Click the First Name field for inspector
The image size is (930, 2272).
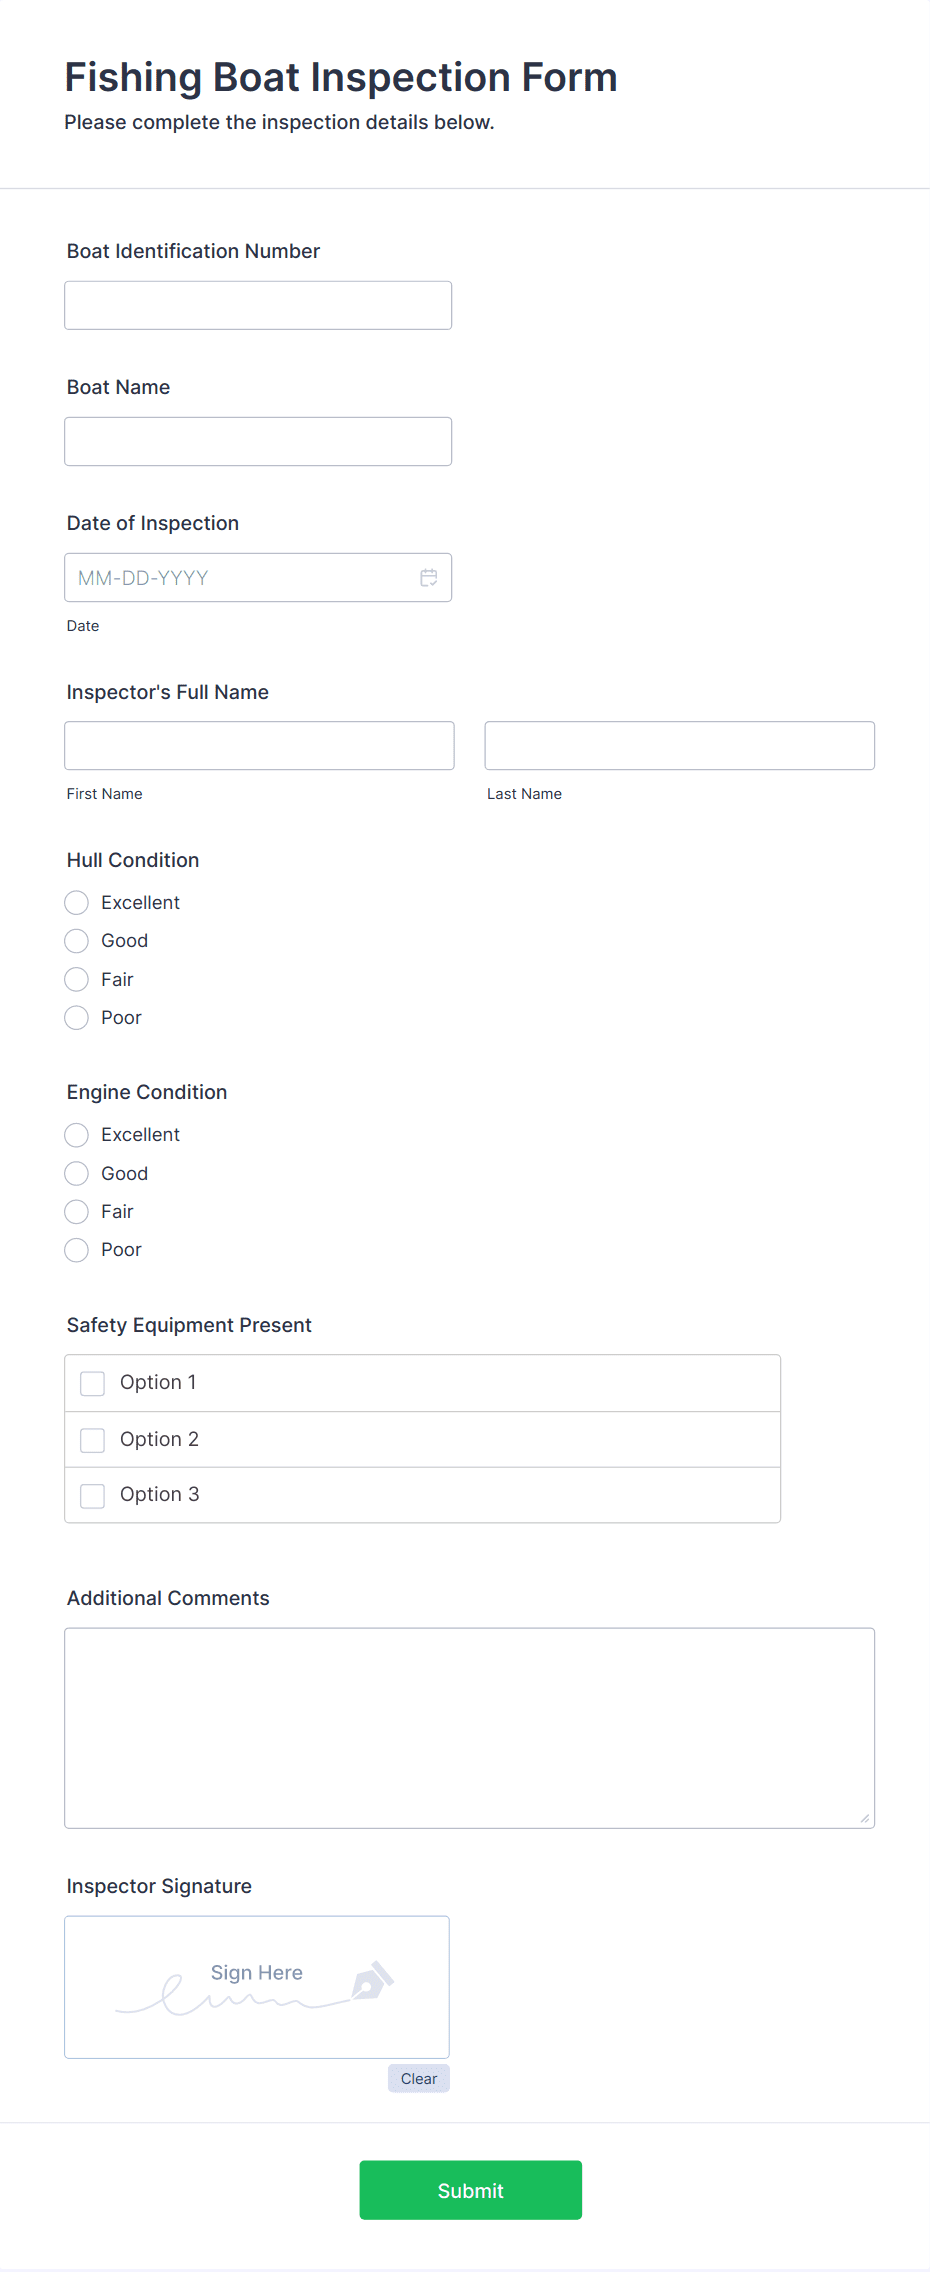(x=259, y=745)
